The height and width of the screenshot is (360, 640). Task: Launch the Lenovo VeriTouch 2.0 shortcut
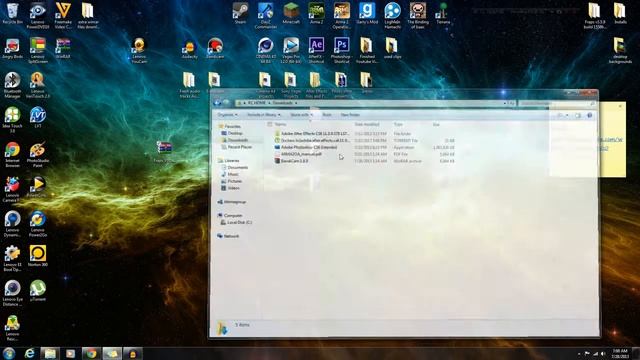click(38, 85)
